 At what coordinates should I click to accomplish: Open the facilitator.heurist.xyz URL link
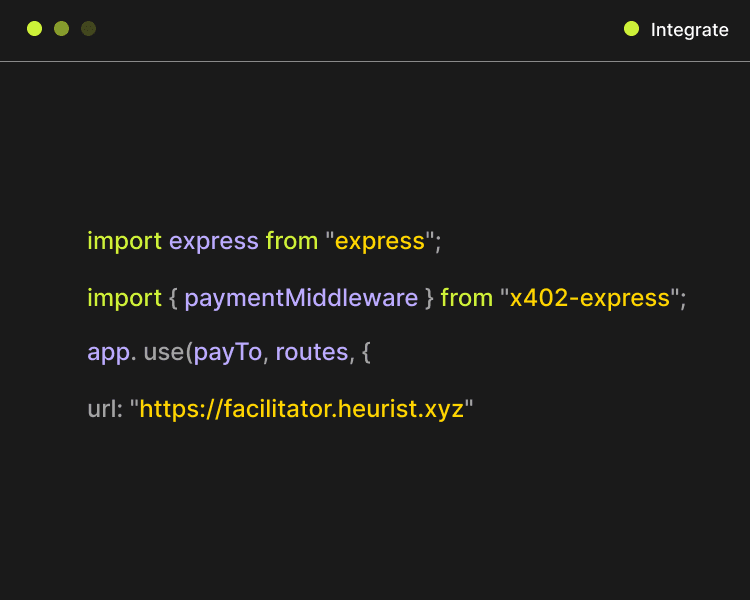click(x=301, y=409)
